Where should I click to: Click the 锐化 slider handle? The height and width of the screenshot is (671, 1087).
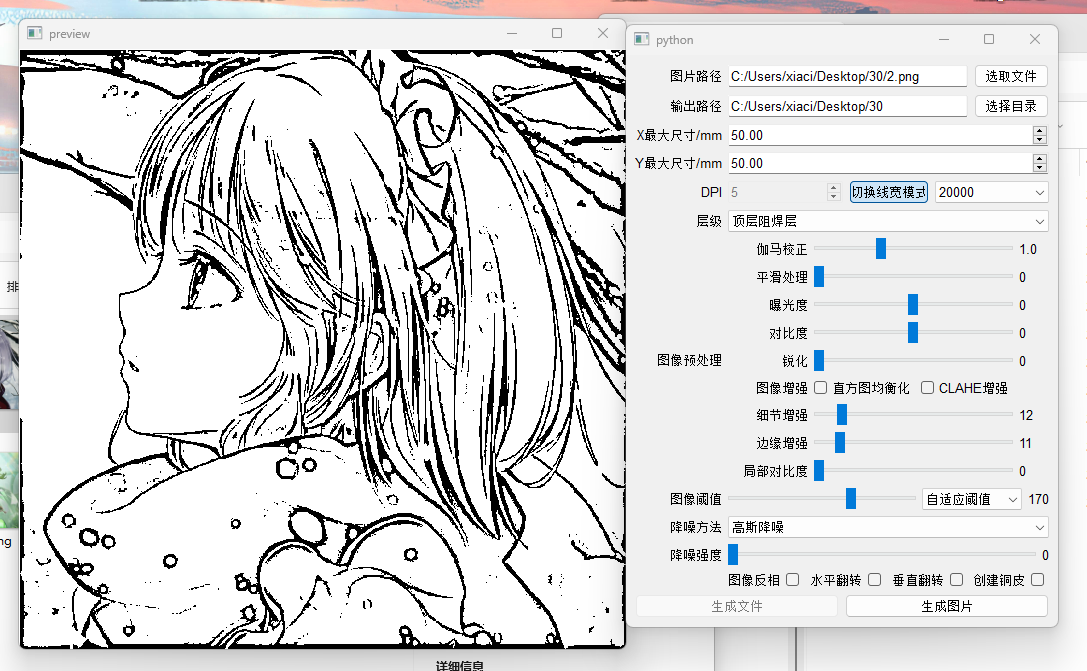pos(819,360)
